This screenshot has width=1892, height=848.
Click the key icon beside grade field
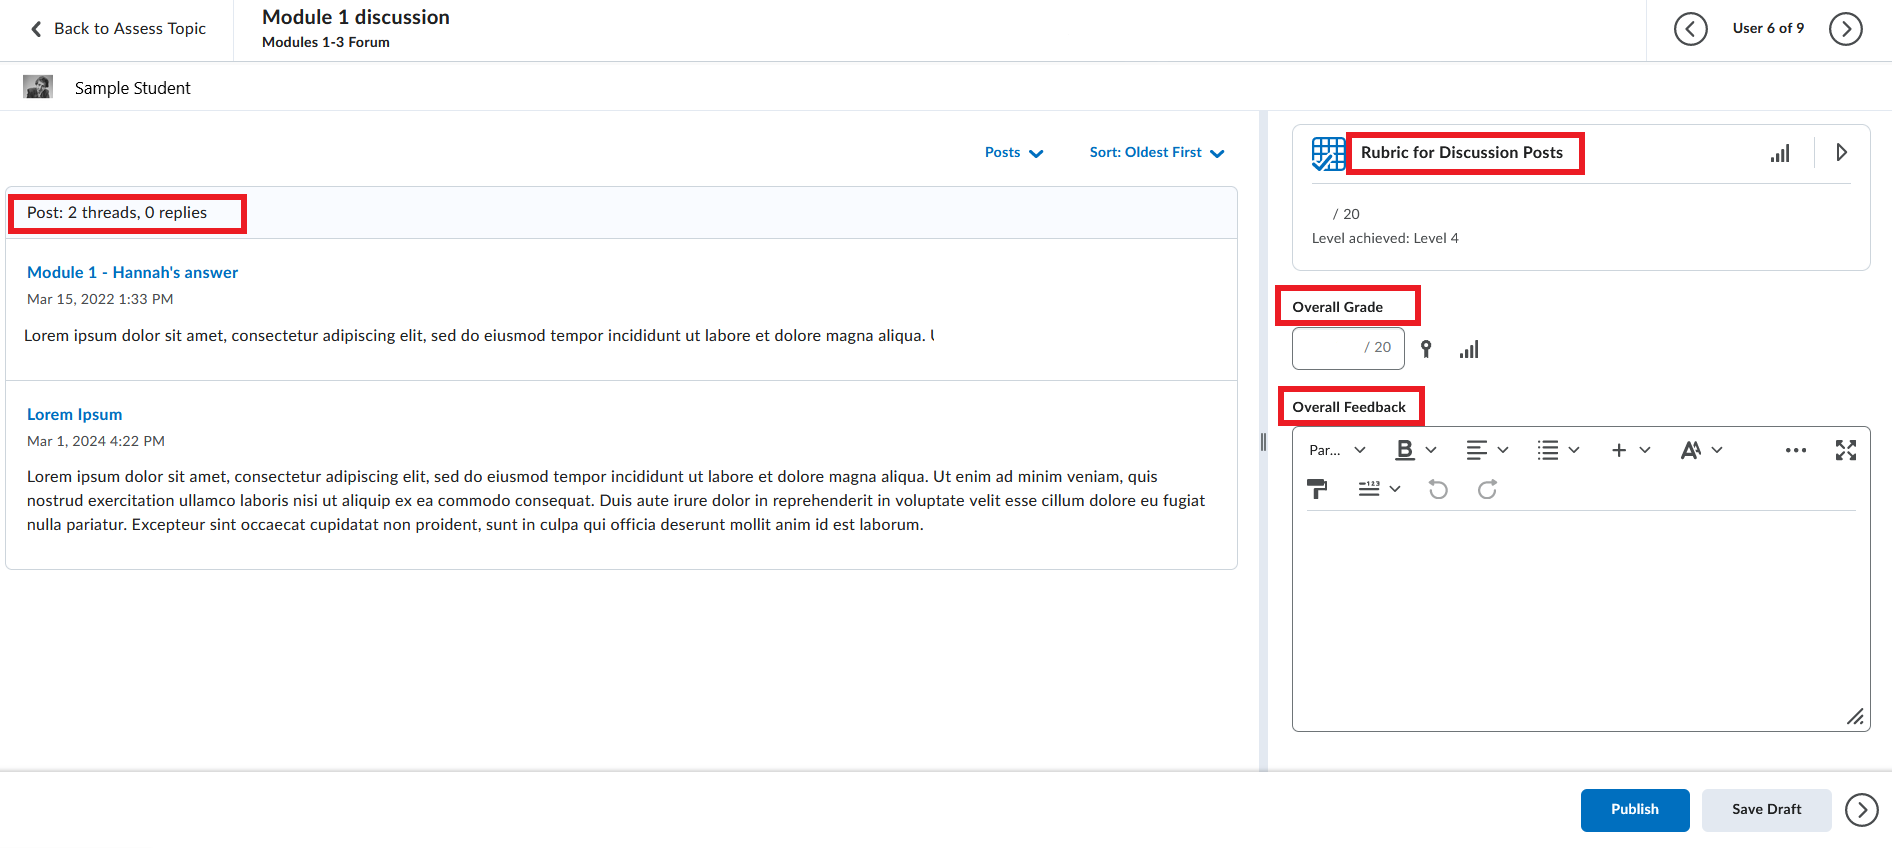click(1426, 349)
